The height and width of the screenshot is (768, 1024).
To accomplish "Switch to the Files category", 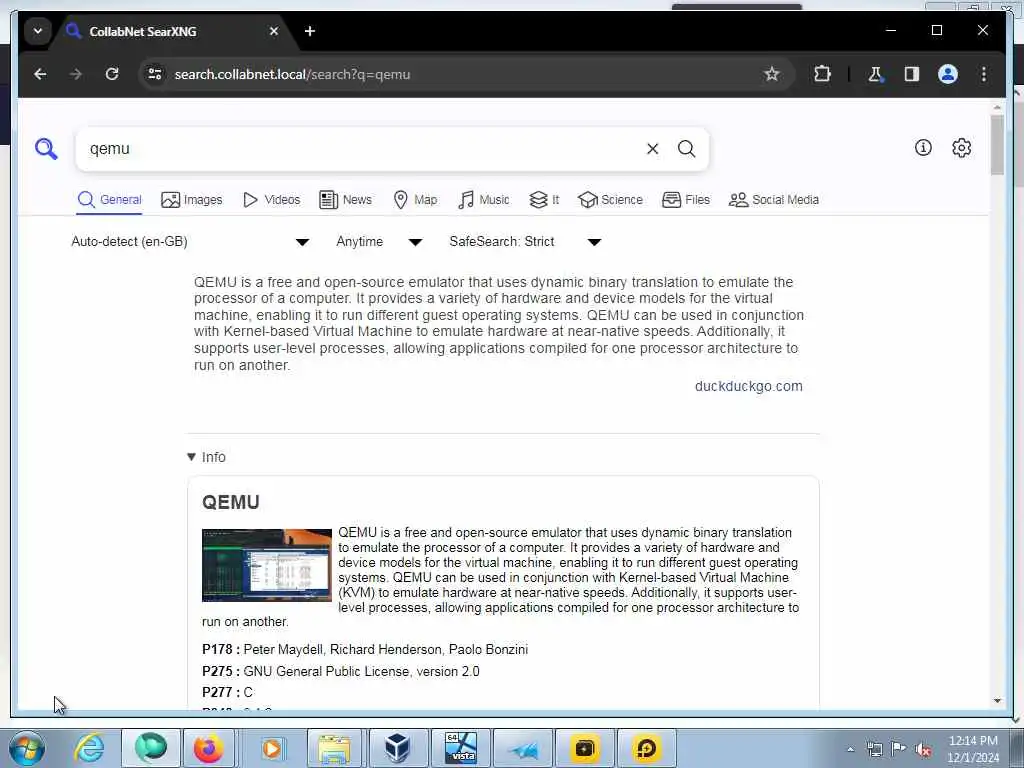I will [686, 200].
